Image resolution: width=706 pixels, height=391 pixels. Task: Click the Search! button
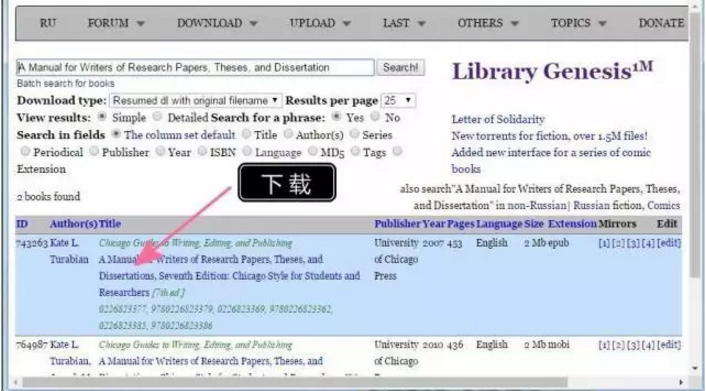[400, 68]
